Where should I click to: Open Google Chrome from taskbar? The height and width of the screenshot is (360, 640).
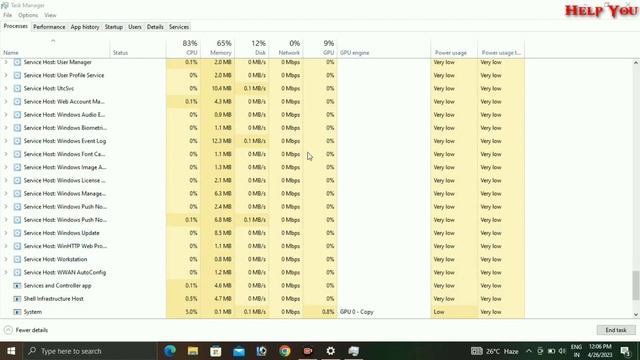point(284,351)
